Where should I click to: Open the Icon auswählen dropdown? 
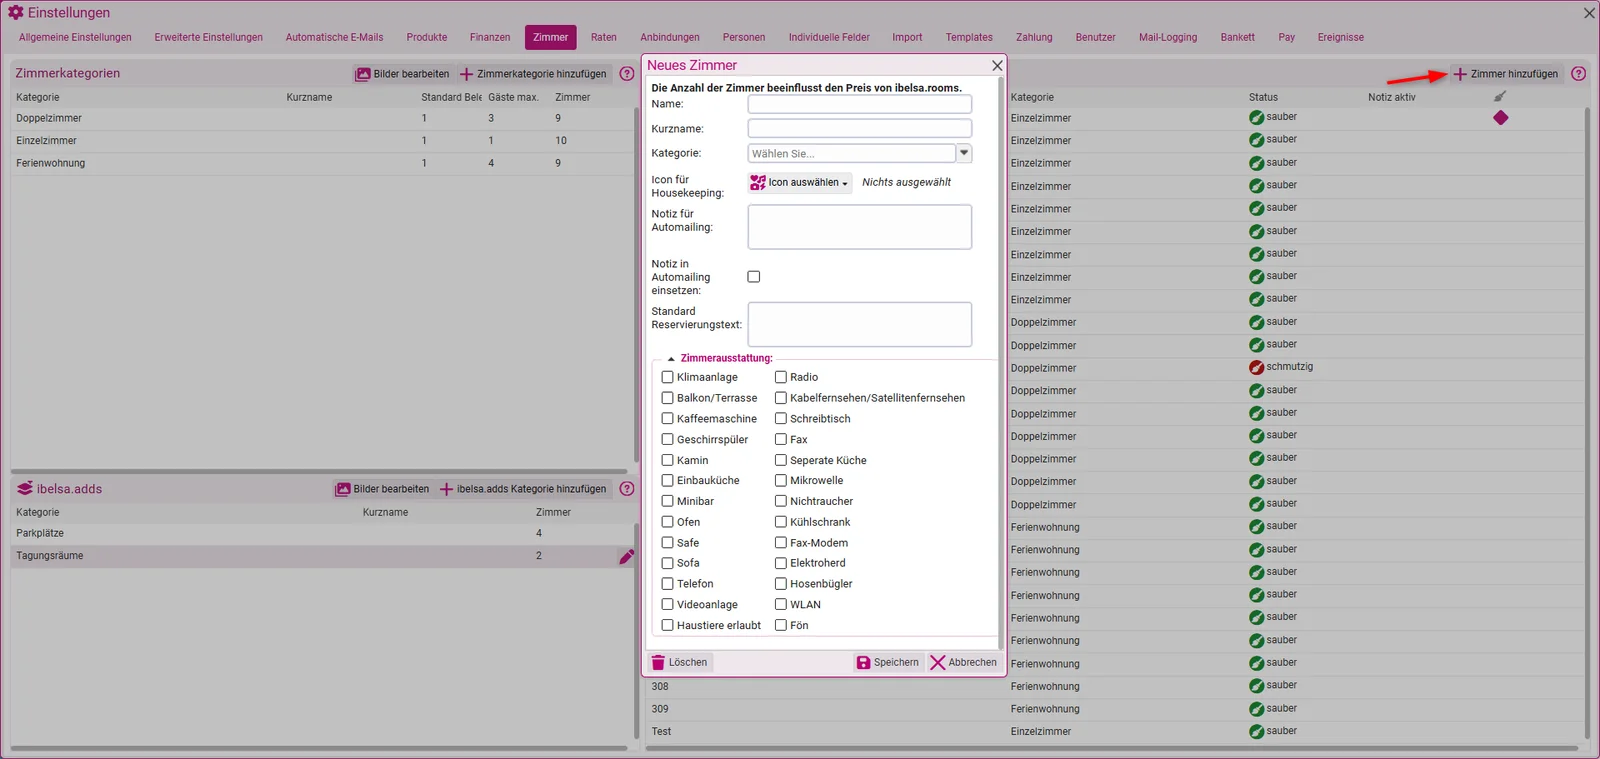click(x=800, y=183)
